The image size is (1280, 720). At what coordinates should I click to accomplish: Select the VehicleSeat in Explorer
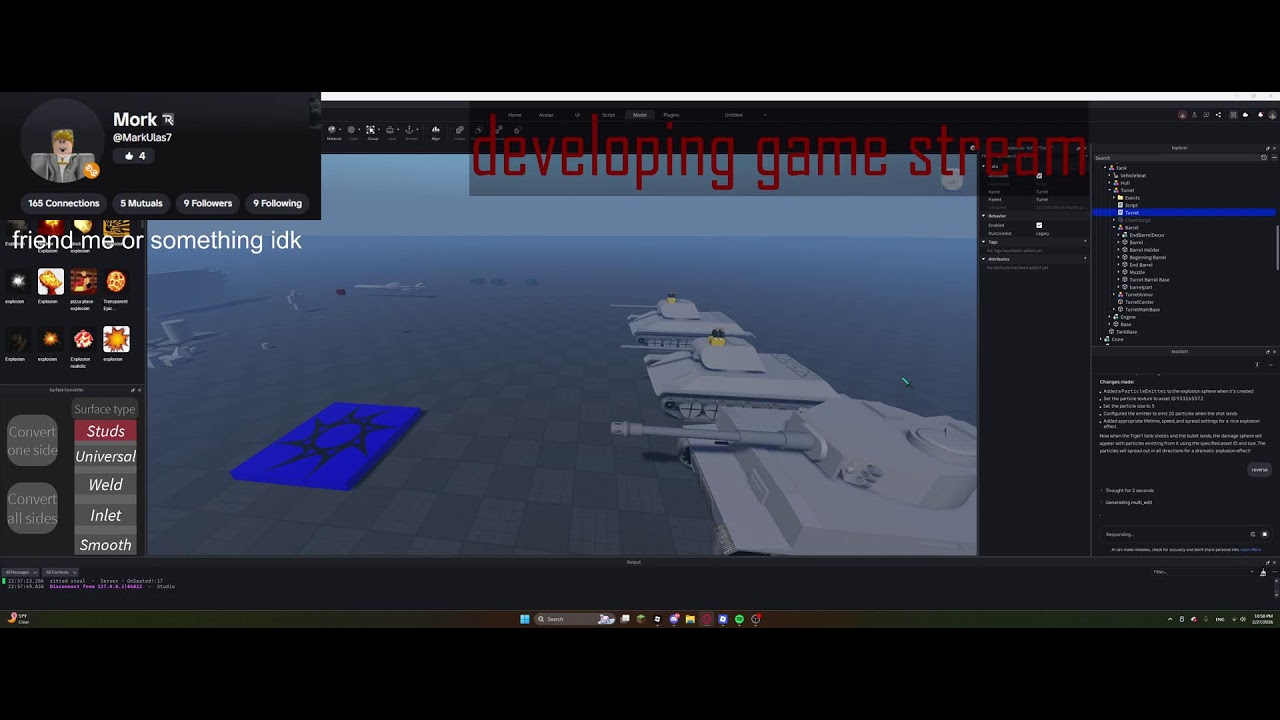(x=1132, y=176)
